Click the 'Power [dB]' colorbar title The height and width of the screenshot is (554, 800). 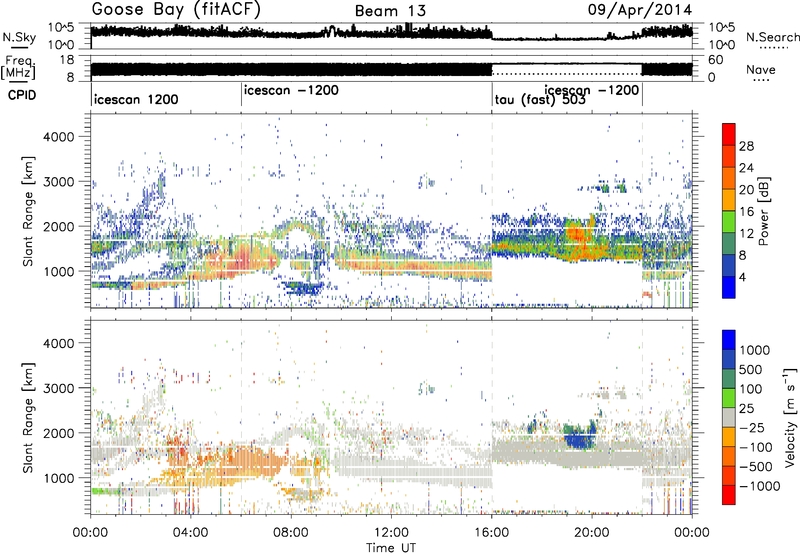pyautogui.click(x=763, y=211)
